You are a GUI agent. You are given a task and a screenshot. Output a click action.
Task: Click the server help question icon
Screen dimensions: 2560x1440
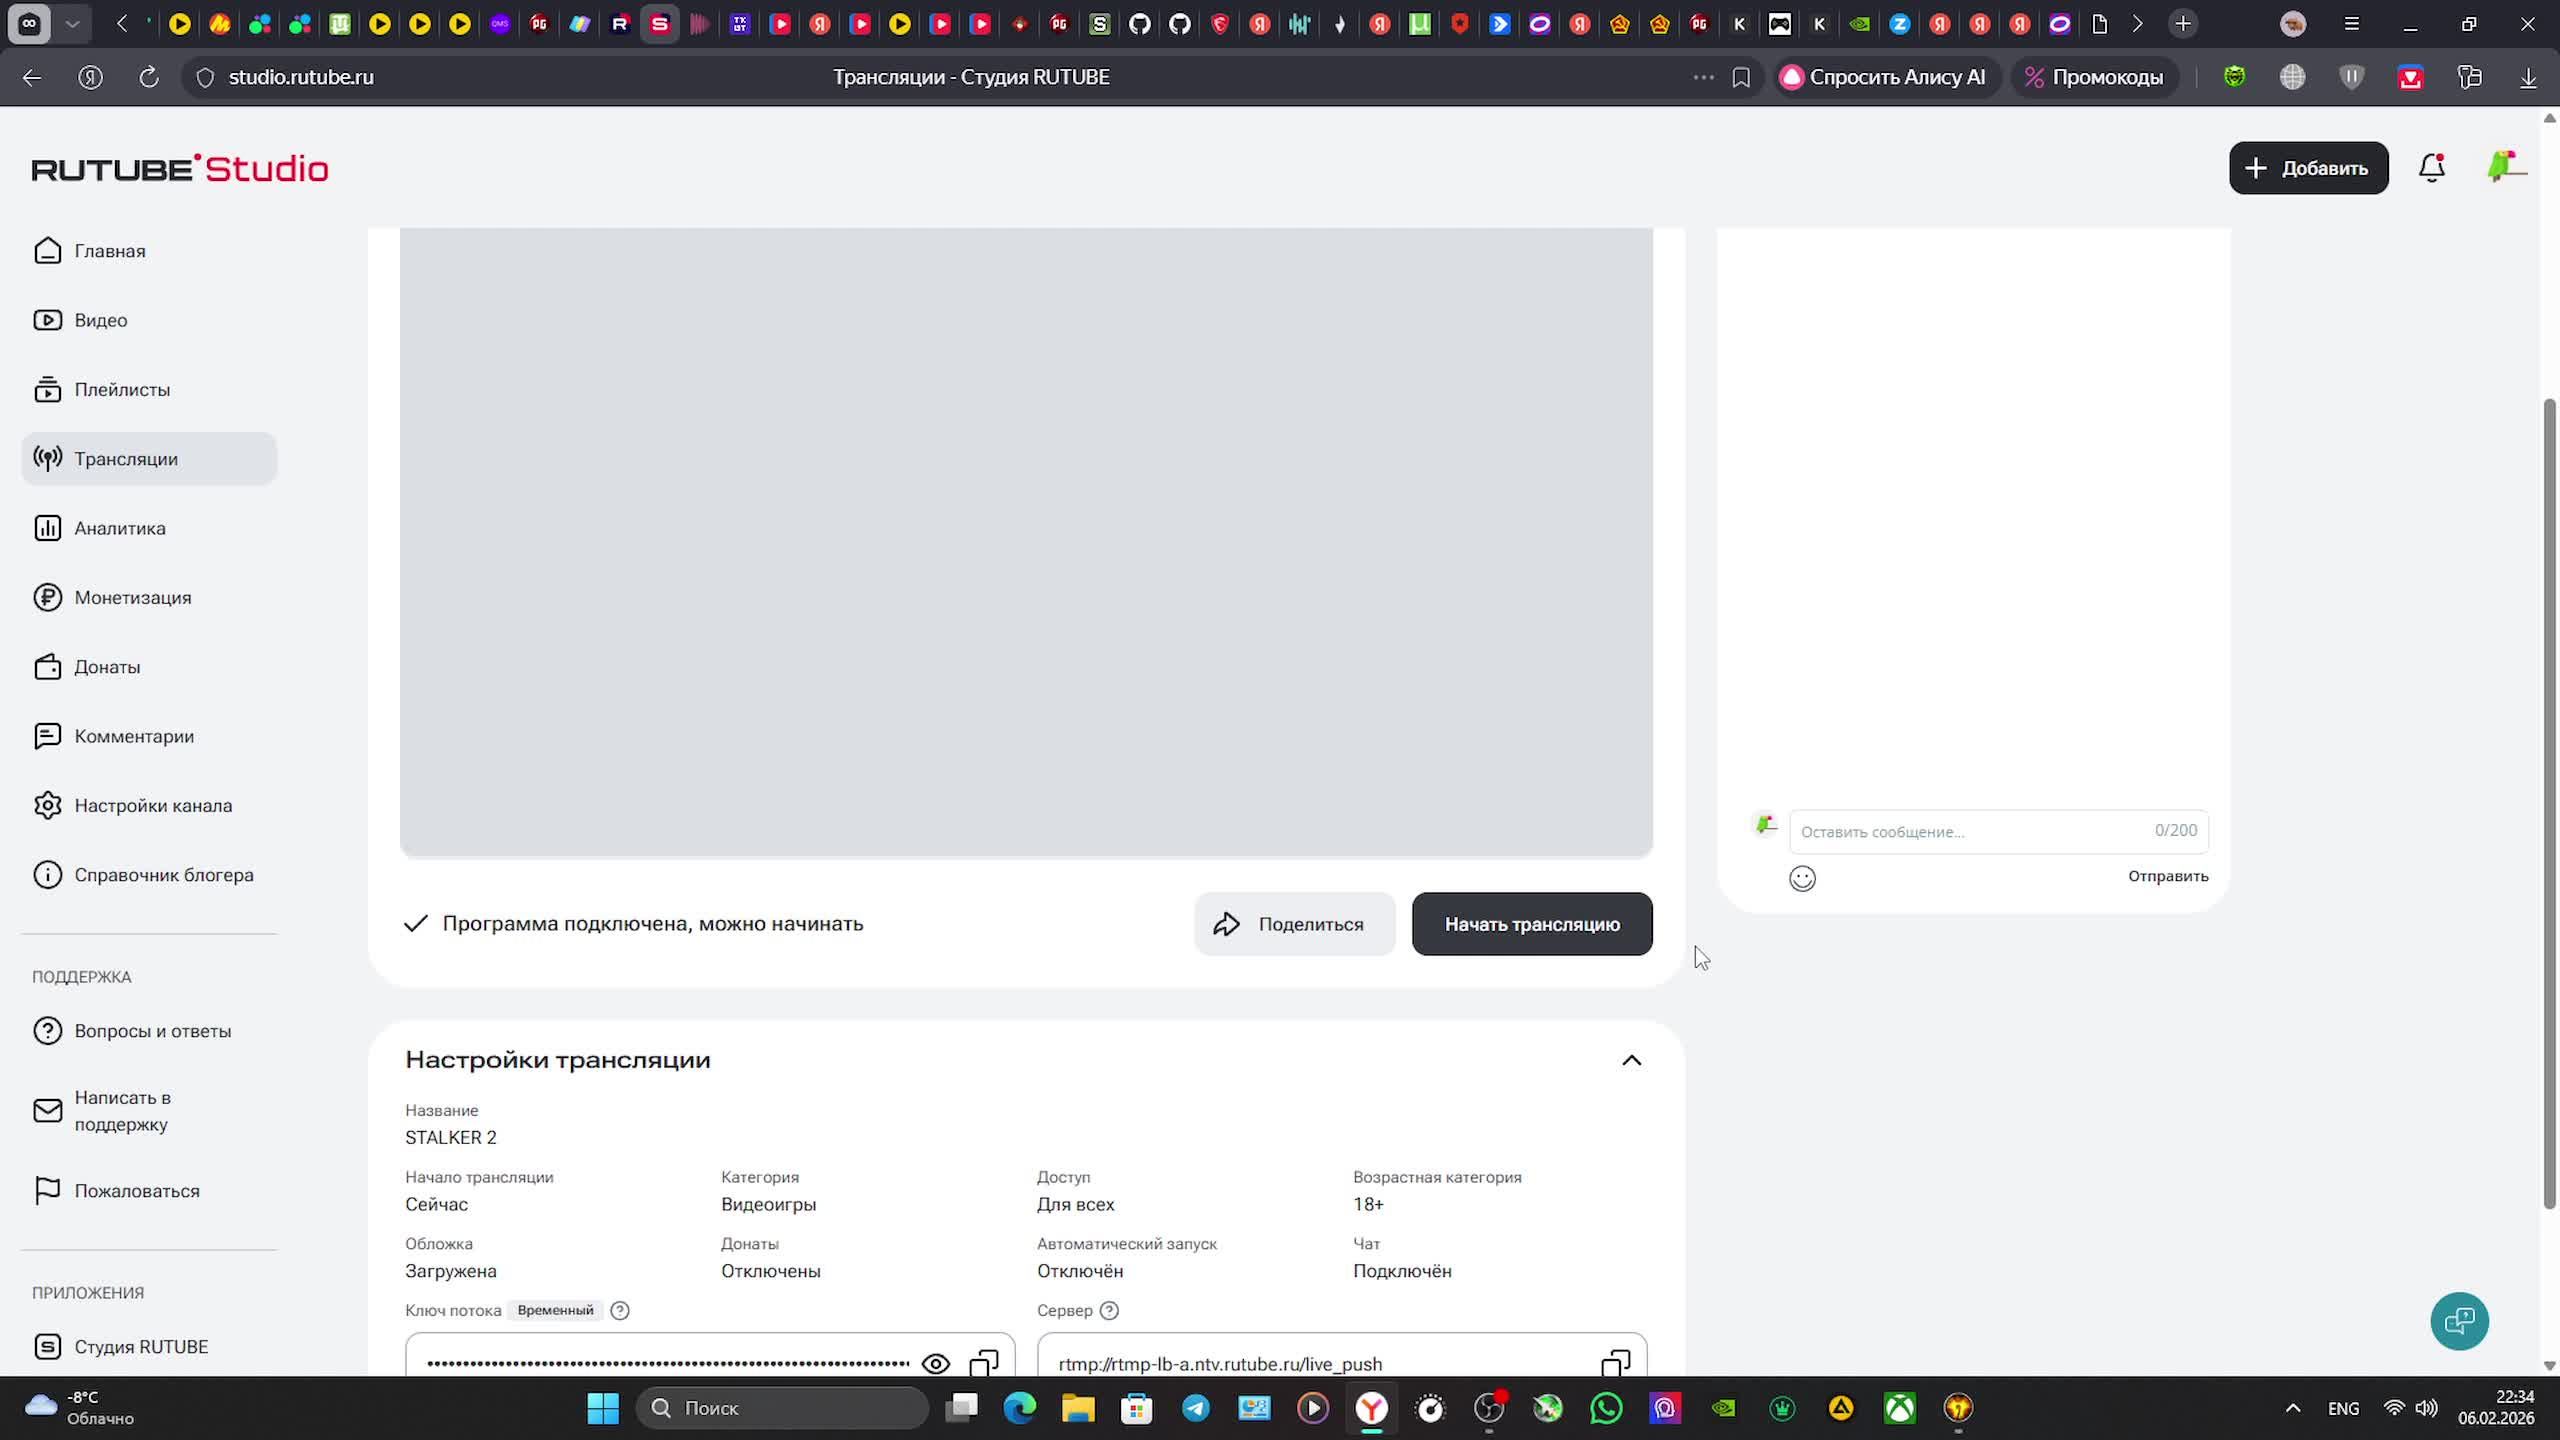pos(1109,1310)
